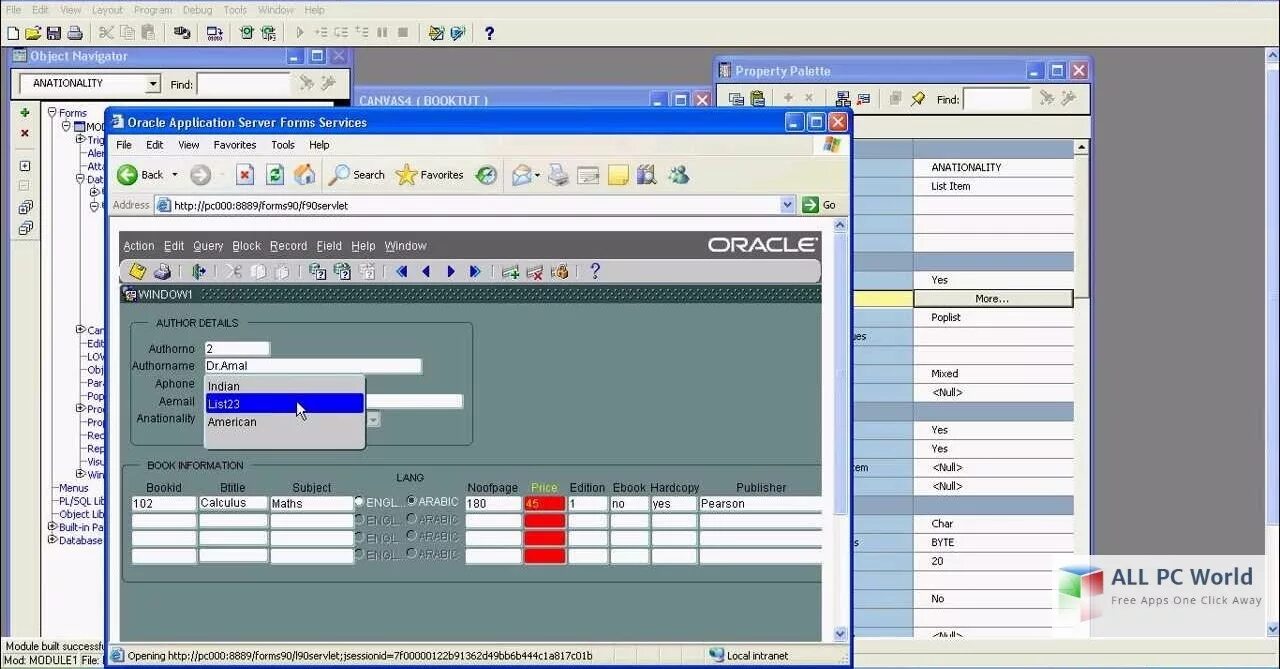1280x669 pixels.
Task: Open the Back button history dropdown arrow
Action: click(174, 175)
